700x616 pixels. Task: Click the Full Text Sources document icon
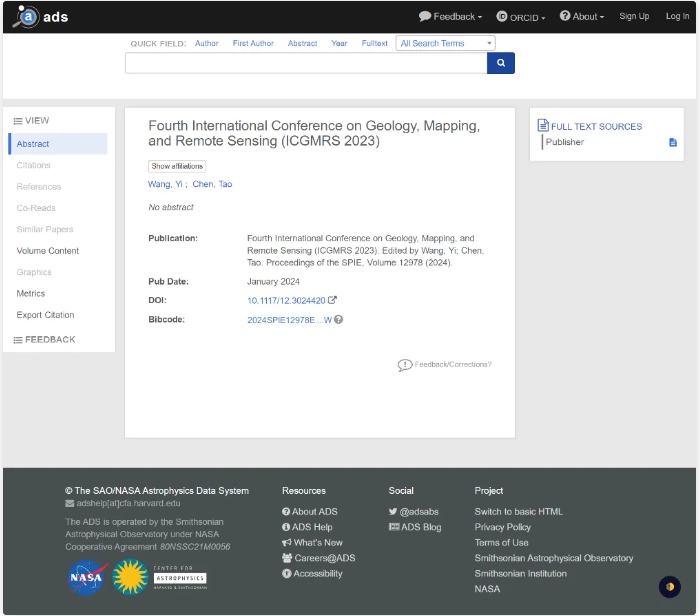(x=543, y=125)
